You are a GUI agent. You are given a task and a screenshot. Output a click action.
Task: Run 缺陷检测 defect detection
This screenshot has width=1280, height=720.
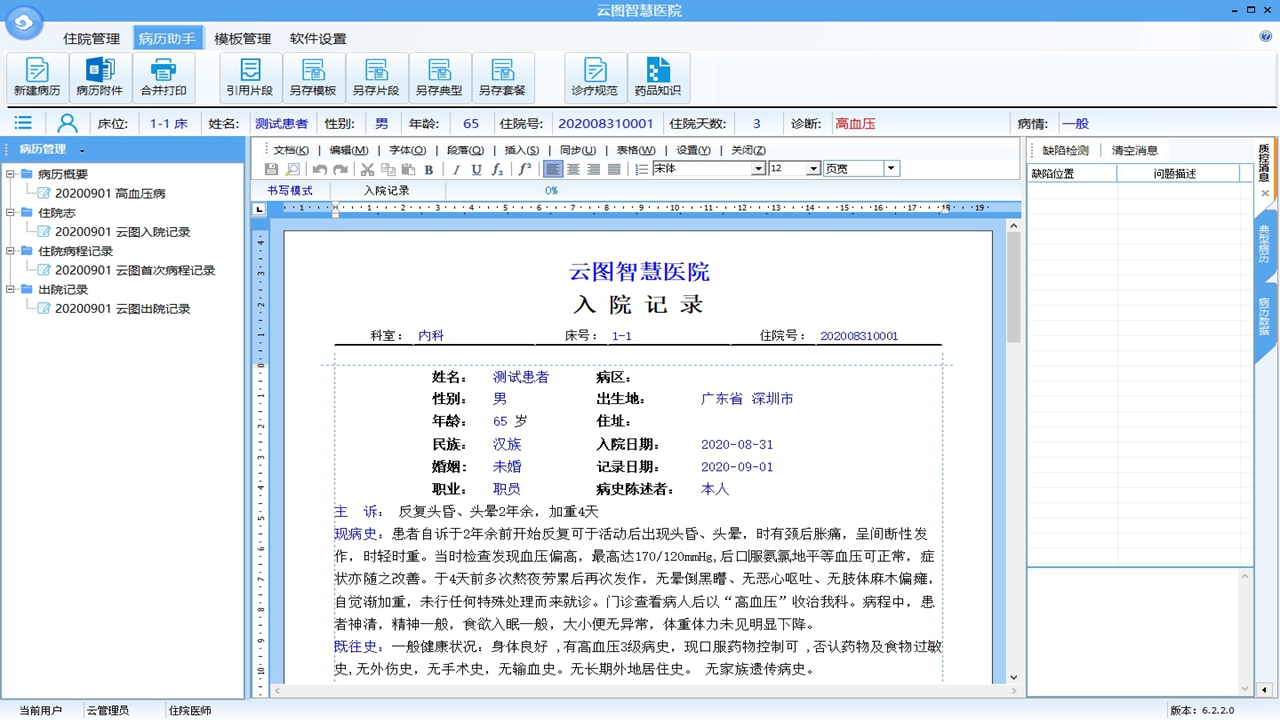click(x=1064, y=150)
